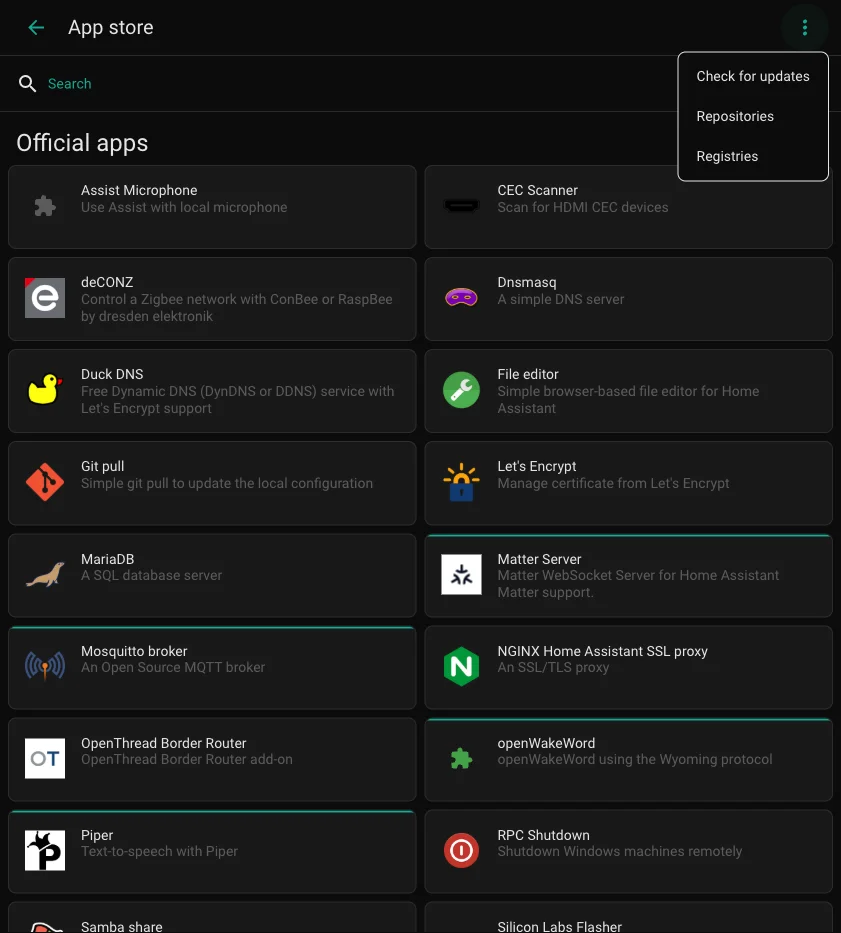
Task: Select the RPC Shutdown power icon
Action: 460,851
